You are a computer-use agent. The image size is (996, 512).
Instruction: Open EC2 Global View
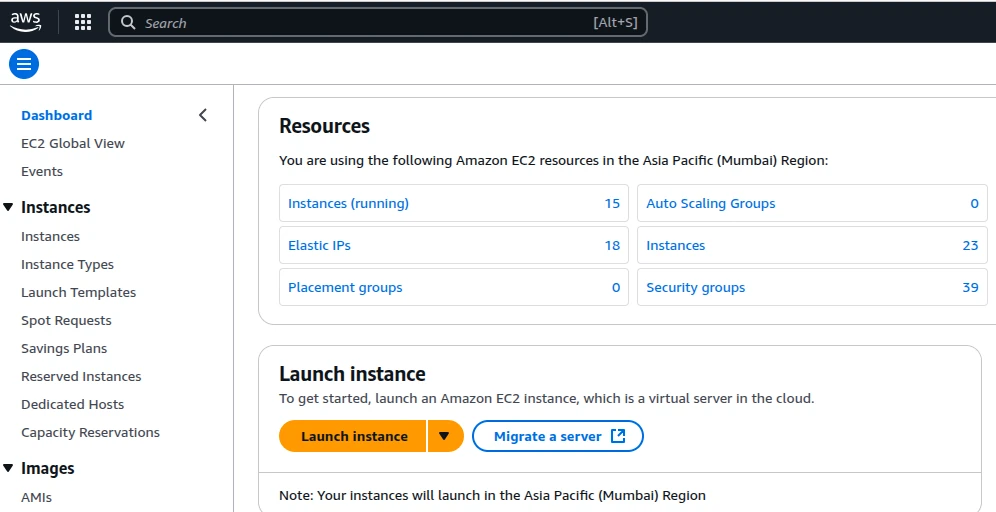(73, 144)
